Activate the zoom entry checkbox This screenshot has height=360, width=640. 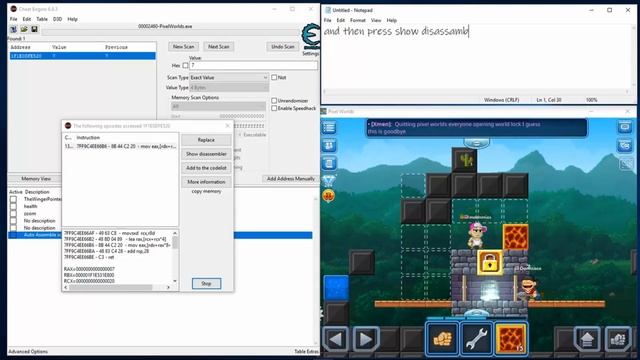13,213
